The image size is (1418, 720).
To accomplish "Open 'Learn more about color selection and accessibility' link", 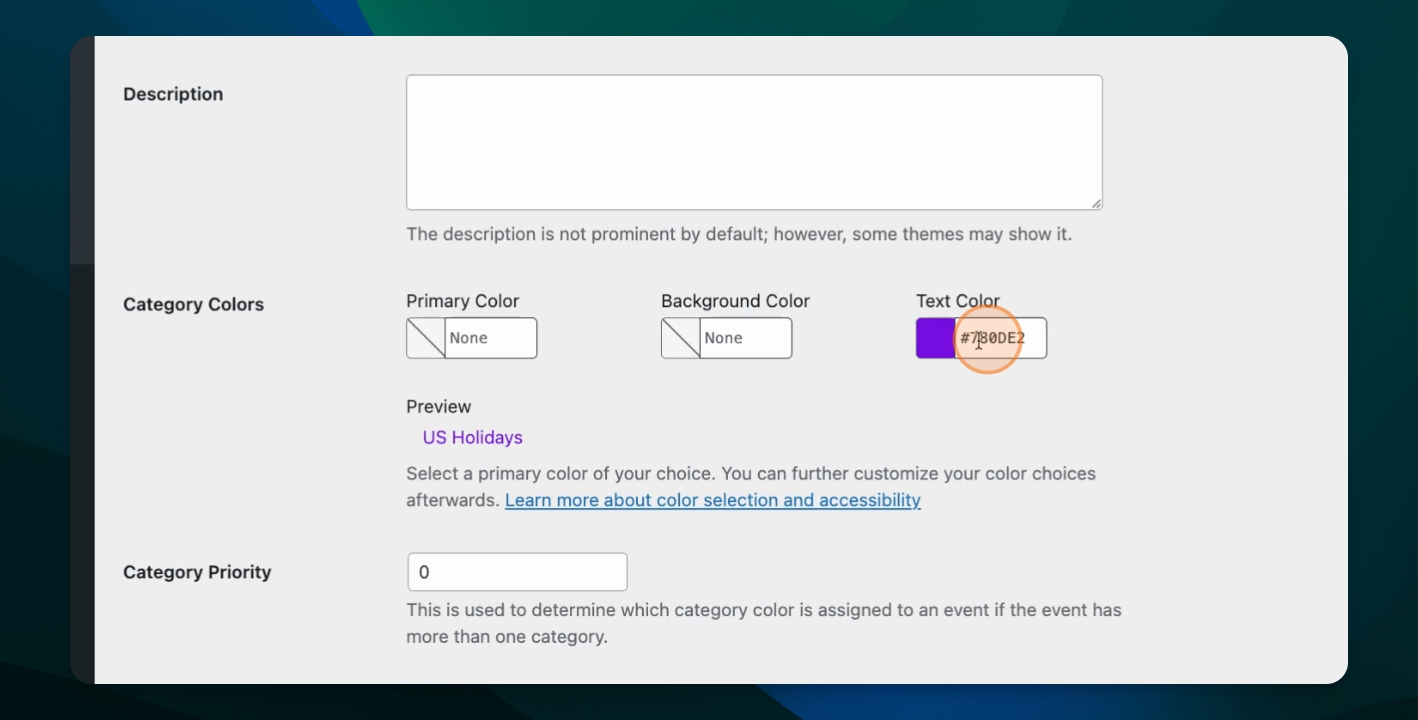I will click(x=713, y=500).
